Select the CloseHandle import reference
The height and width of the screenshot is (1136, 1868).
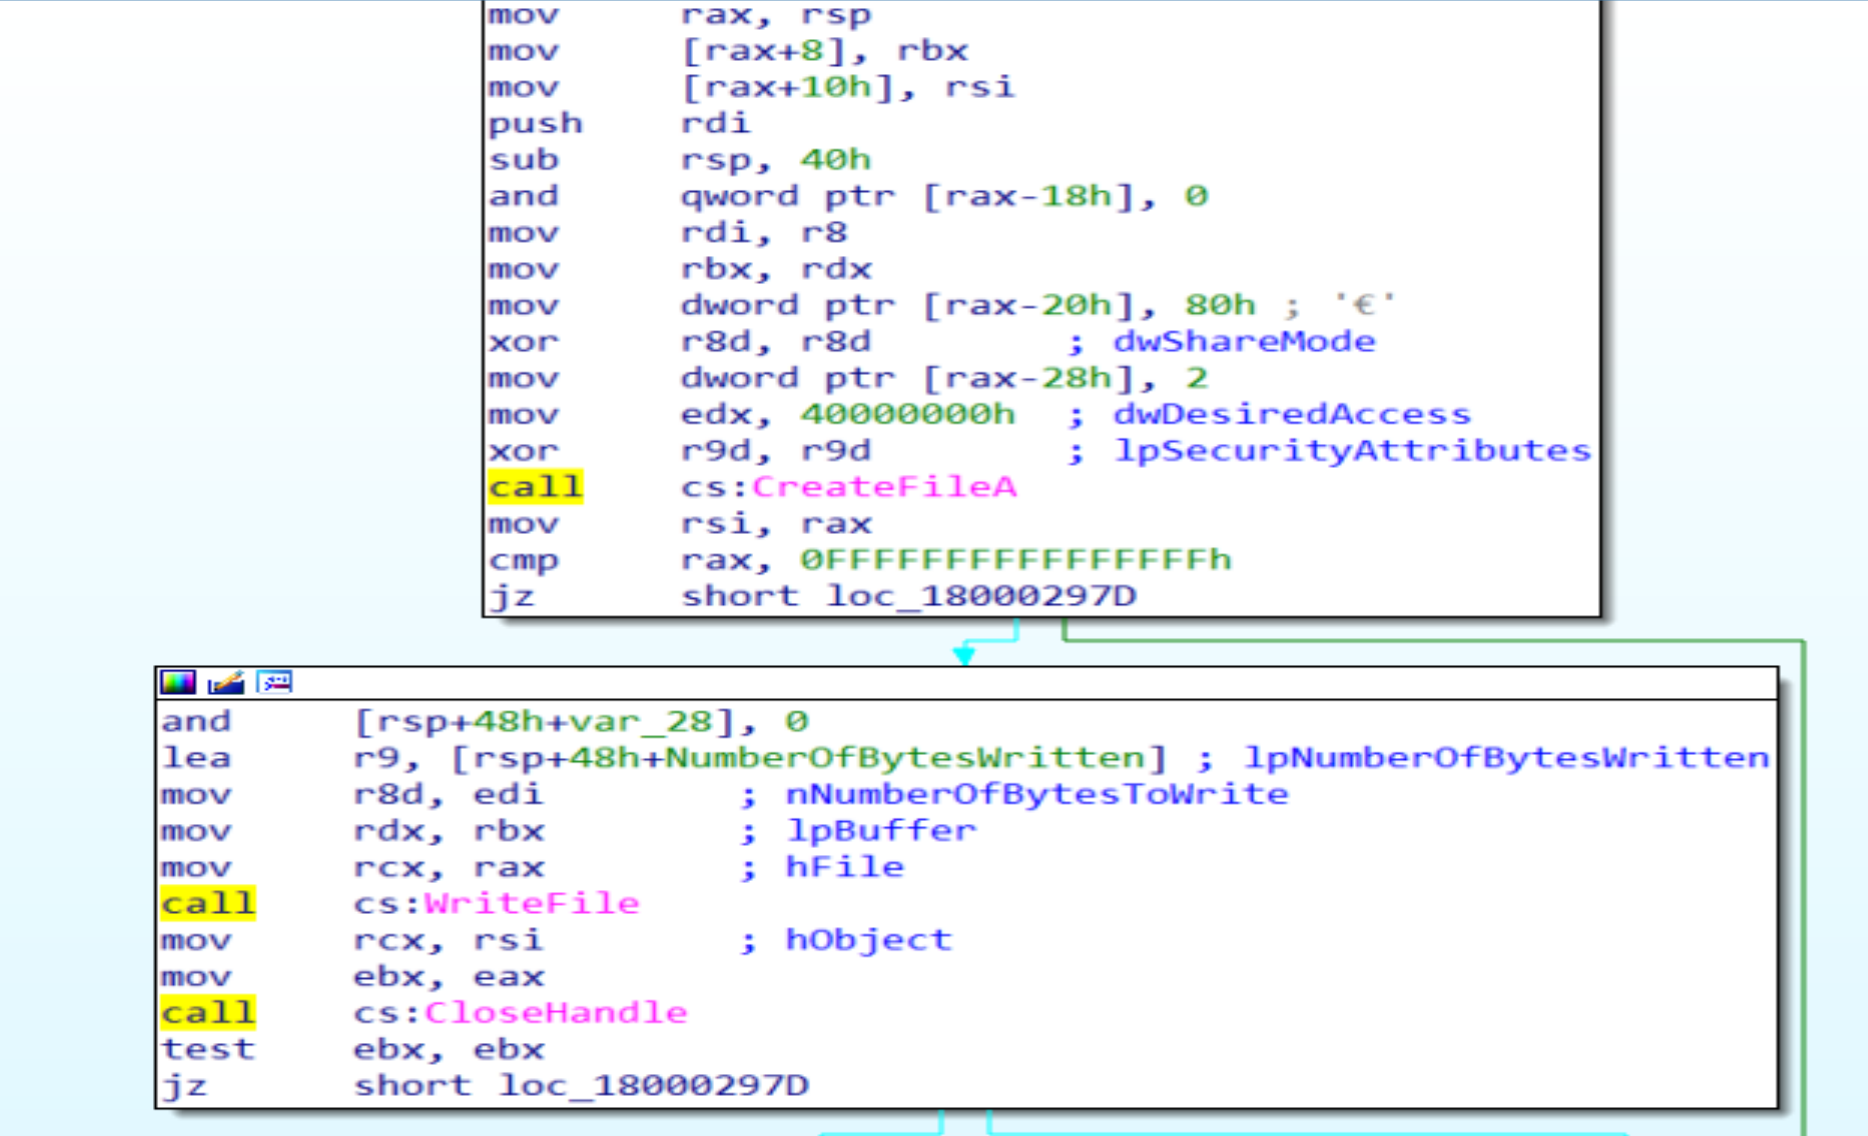point(556,1013)
